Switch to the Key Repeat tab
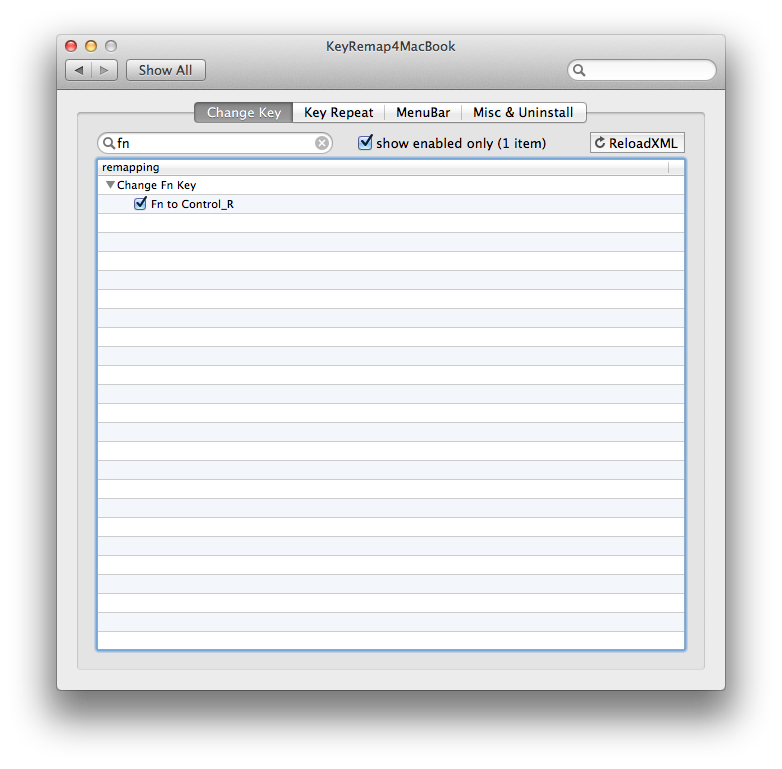 click(x=338, y=112)
